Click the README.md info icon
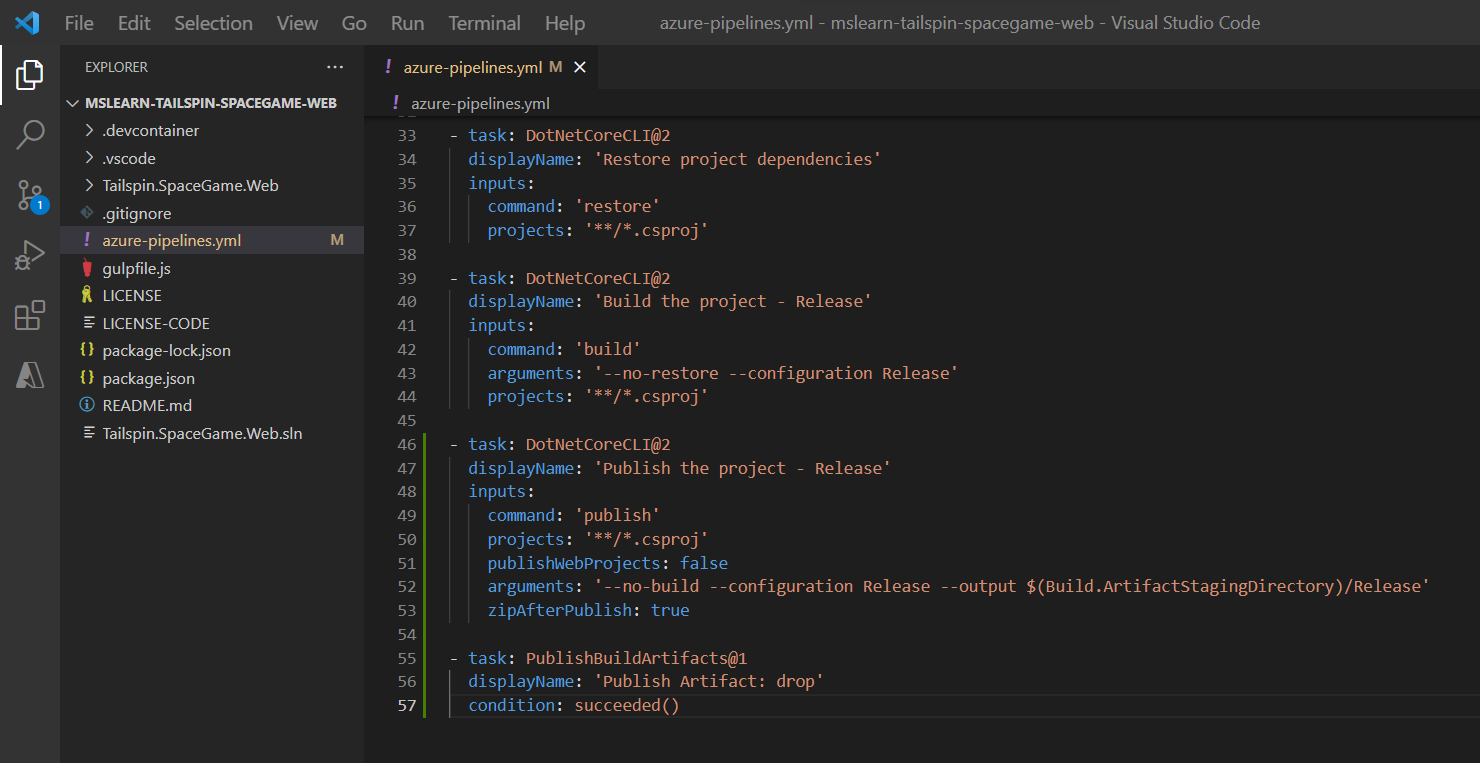 point(87,406)
